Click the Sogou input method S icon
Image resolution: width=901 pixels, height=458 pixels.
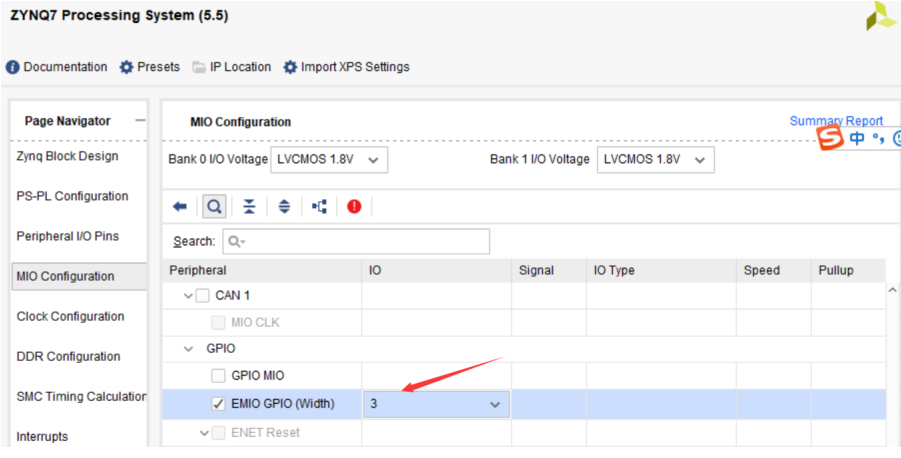tap(831, 138)
